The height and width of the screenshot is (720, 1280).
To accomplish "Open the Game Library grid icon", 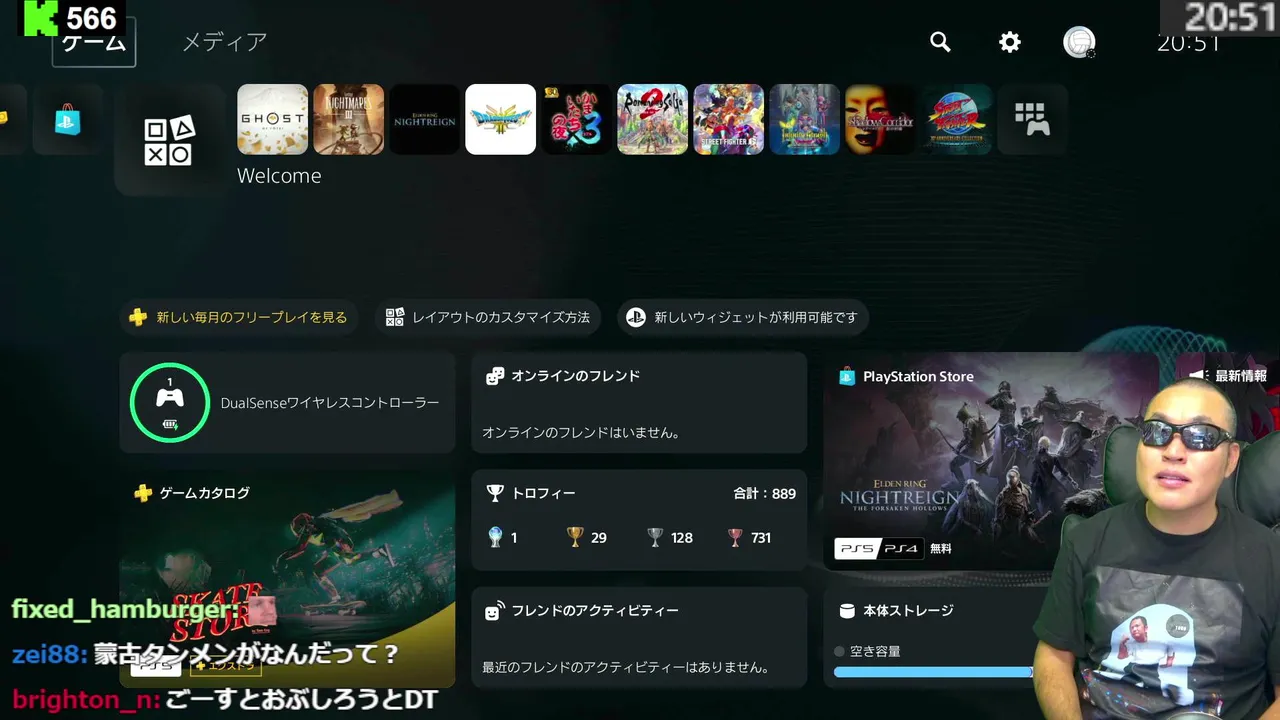I will click(x=1032, y=119).
